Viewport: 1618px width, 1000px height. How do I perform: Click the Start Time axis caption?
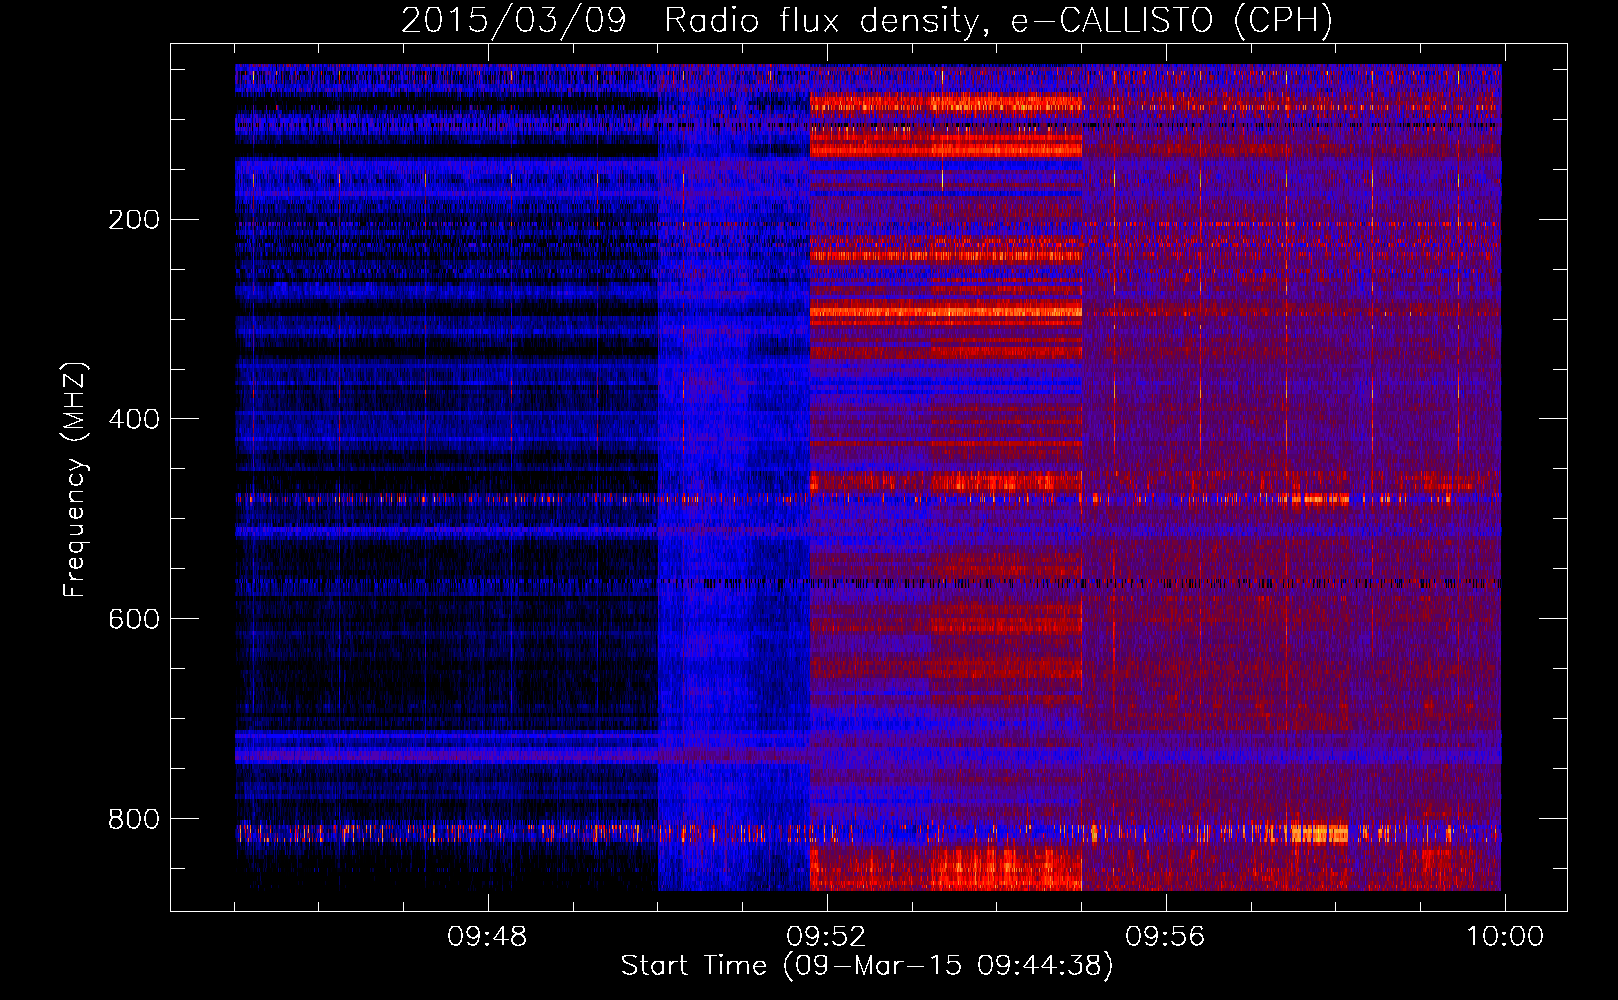pos(867,966)
